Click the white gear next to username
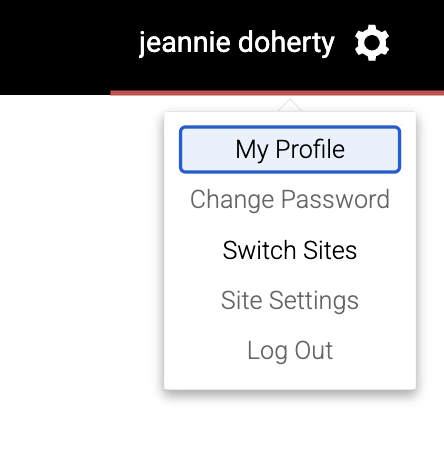The width and height of the screenshot is (444, 470). click(372, 43)
